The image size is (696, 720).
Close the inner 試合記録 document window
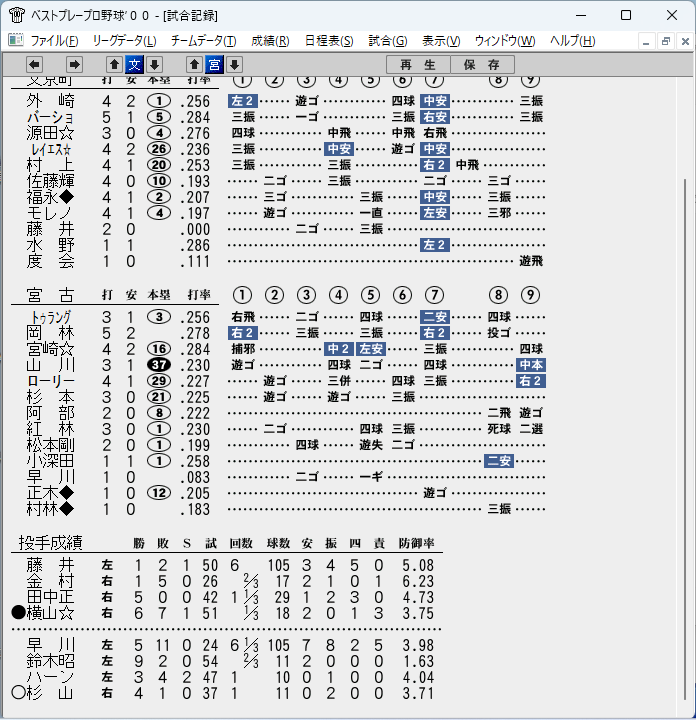point(685,42)
